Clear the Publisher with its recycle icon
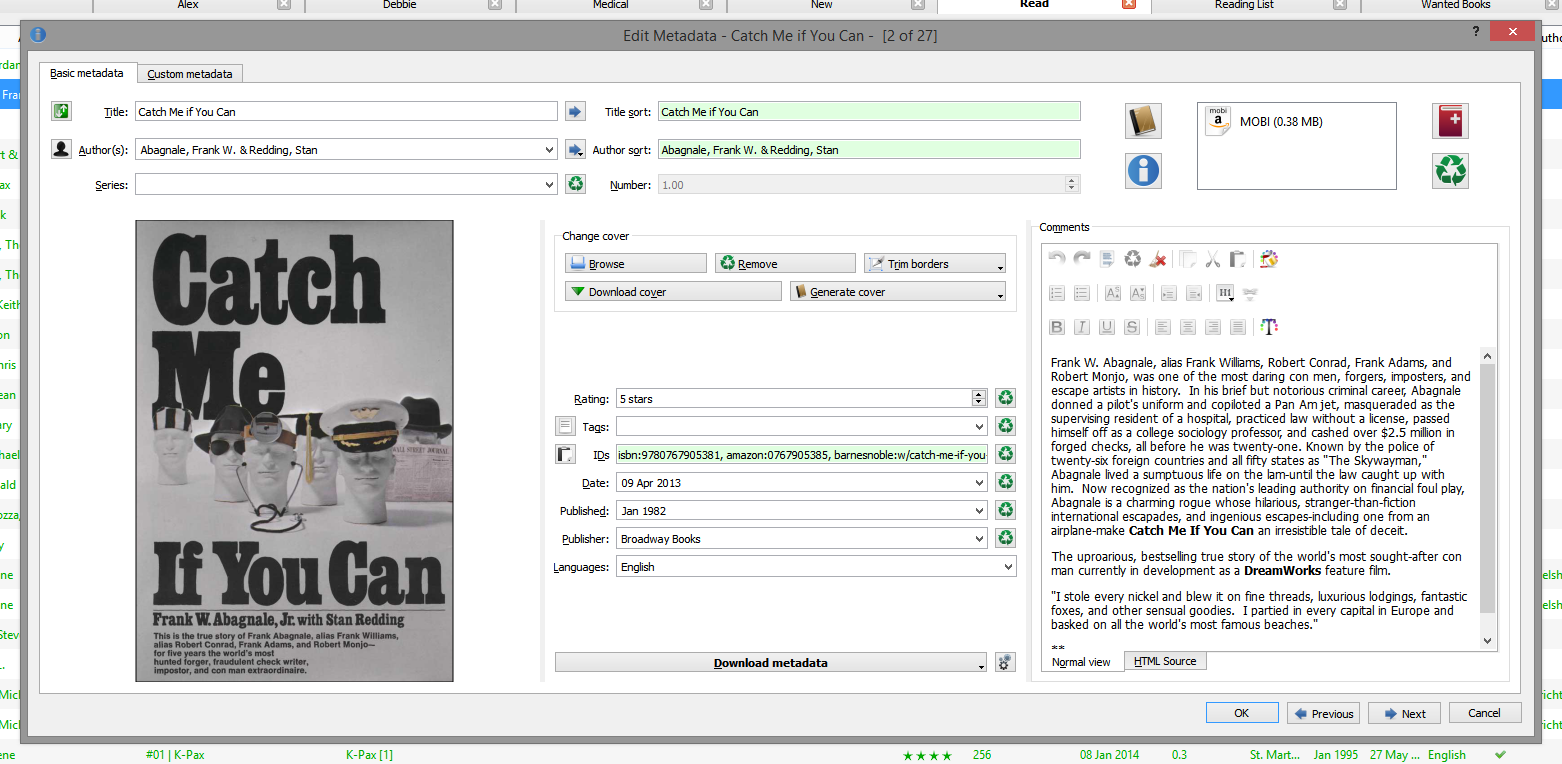 point(1005,538)
